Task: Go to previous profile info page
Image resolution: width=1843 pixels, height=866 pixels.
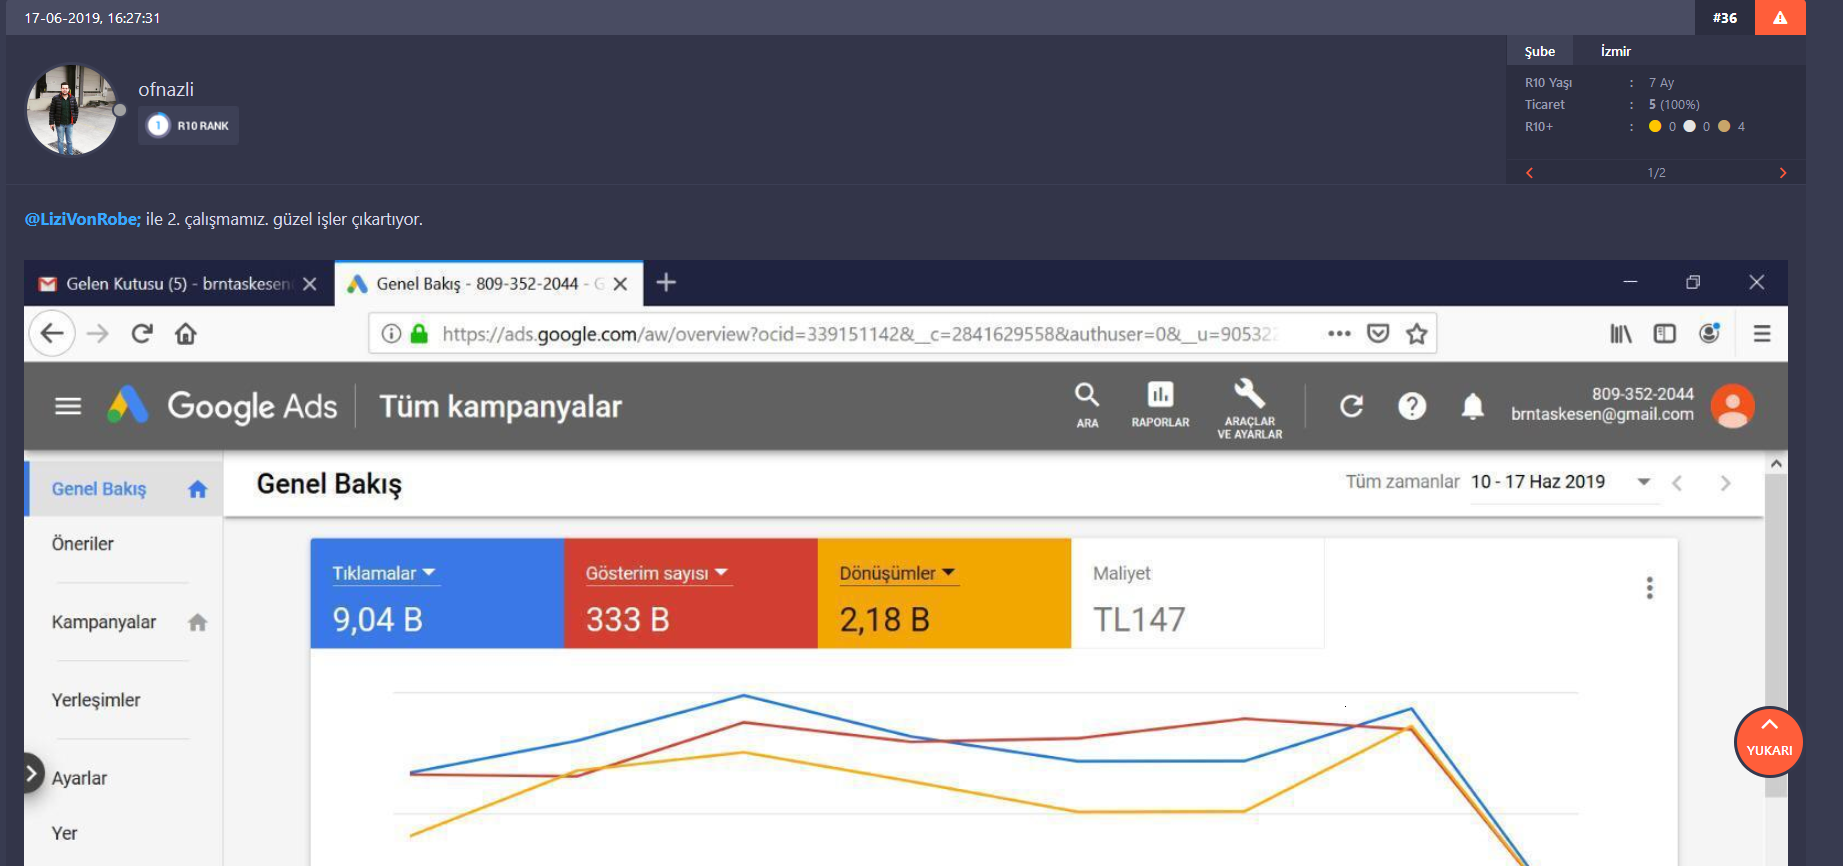Action: click(1529, 173)
